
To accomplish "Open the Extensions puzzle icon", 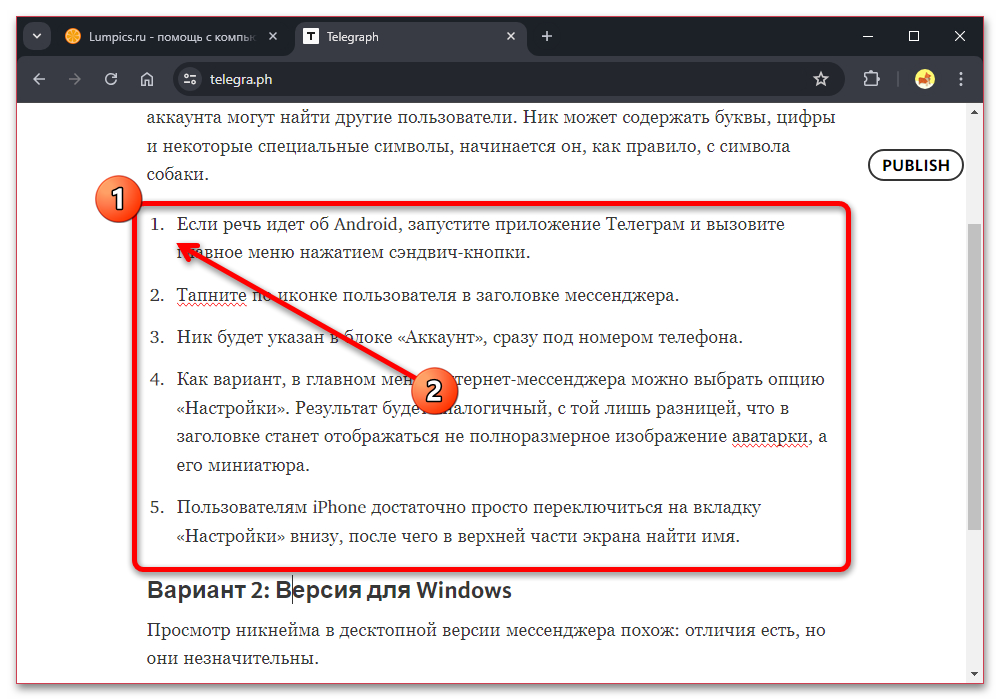I will pyautogui.click(x=871, y=79).
